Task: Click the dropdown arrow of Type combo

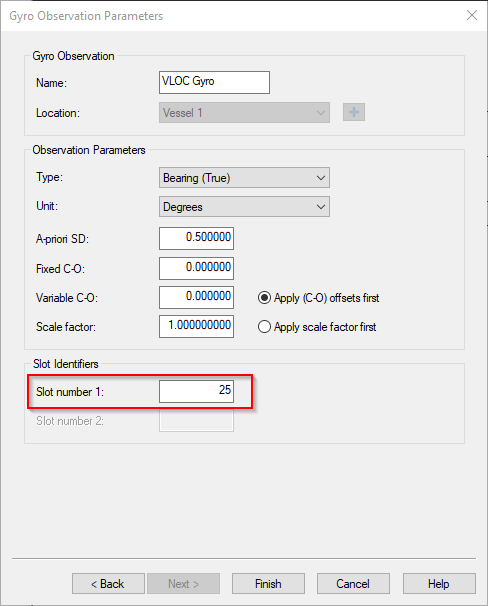Action: pos(321,178)
